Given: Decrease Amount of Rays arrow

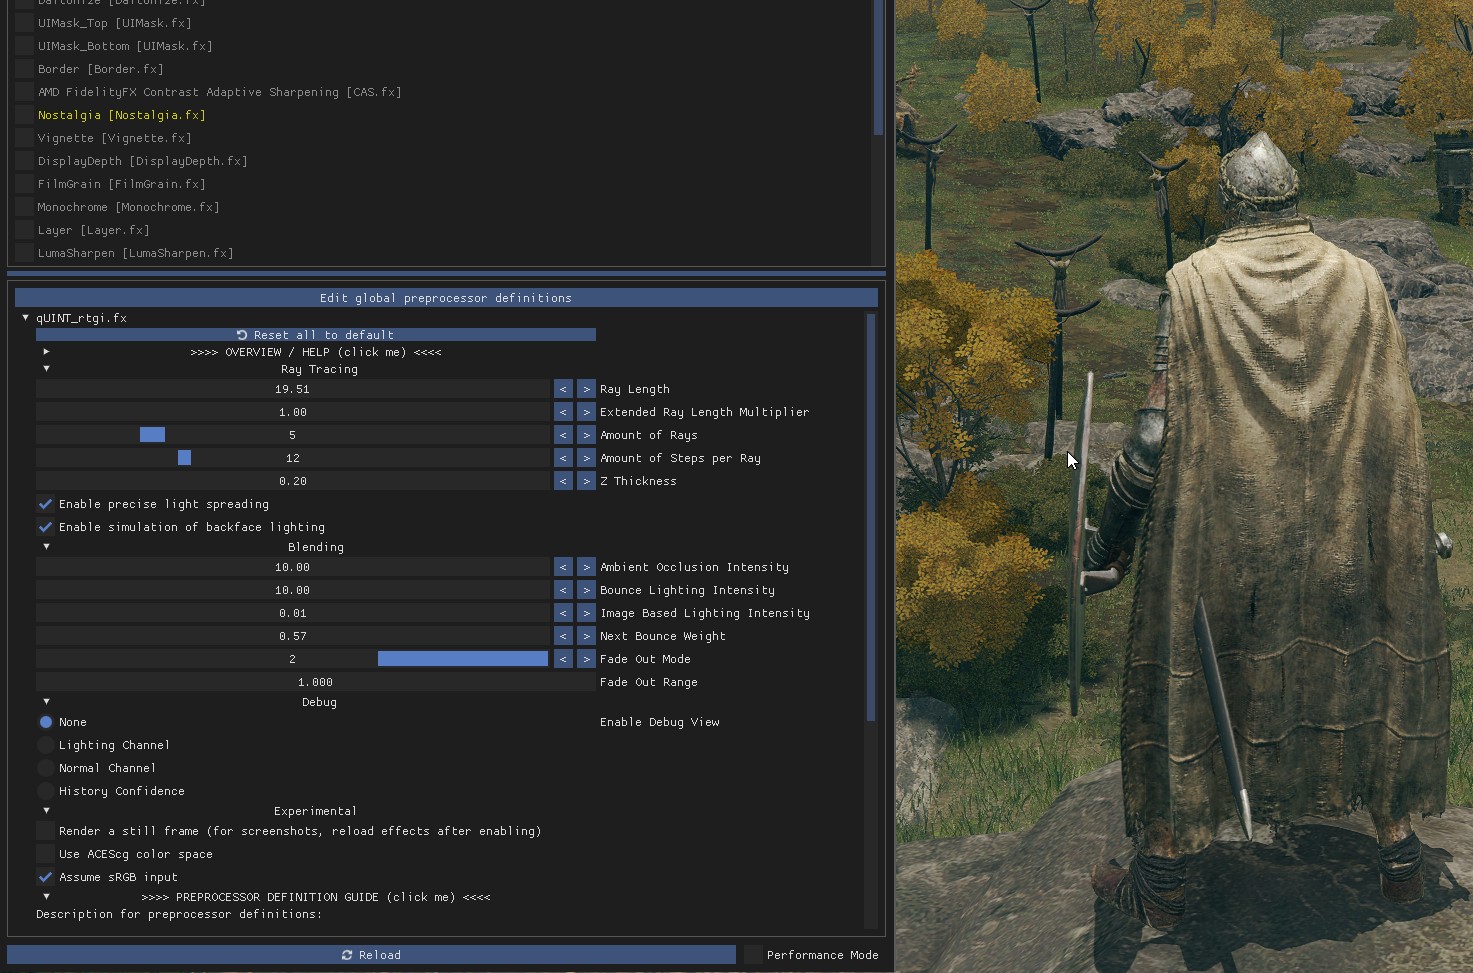Looking at the screenshot, I should (563, 435).
